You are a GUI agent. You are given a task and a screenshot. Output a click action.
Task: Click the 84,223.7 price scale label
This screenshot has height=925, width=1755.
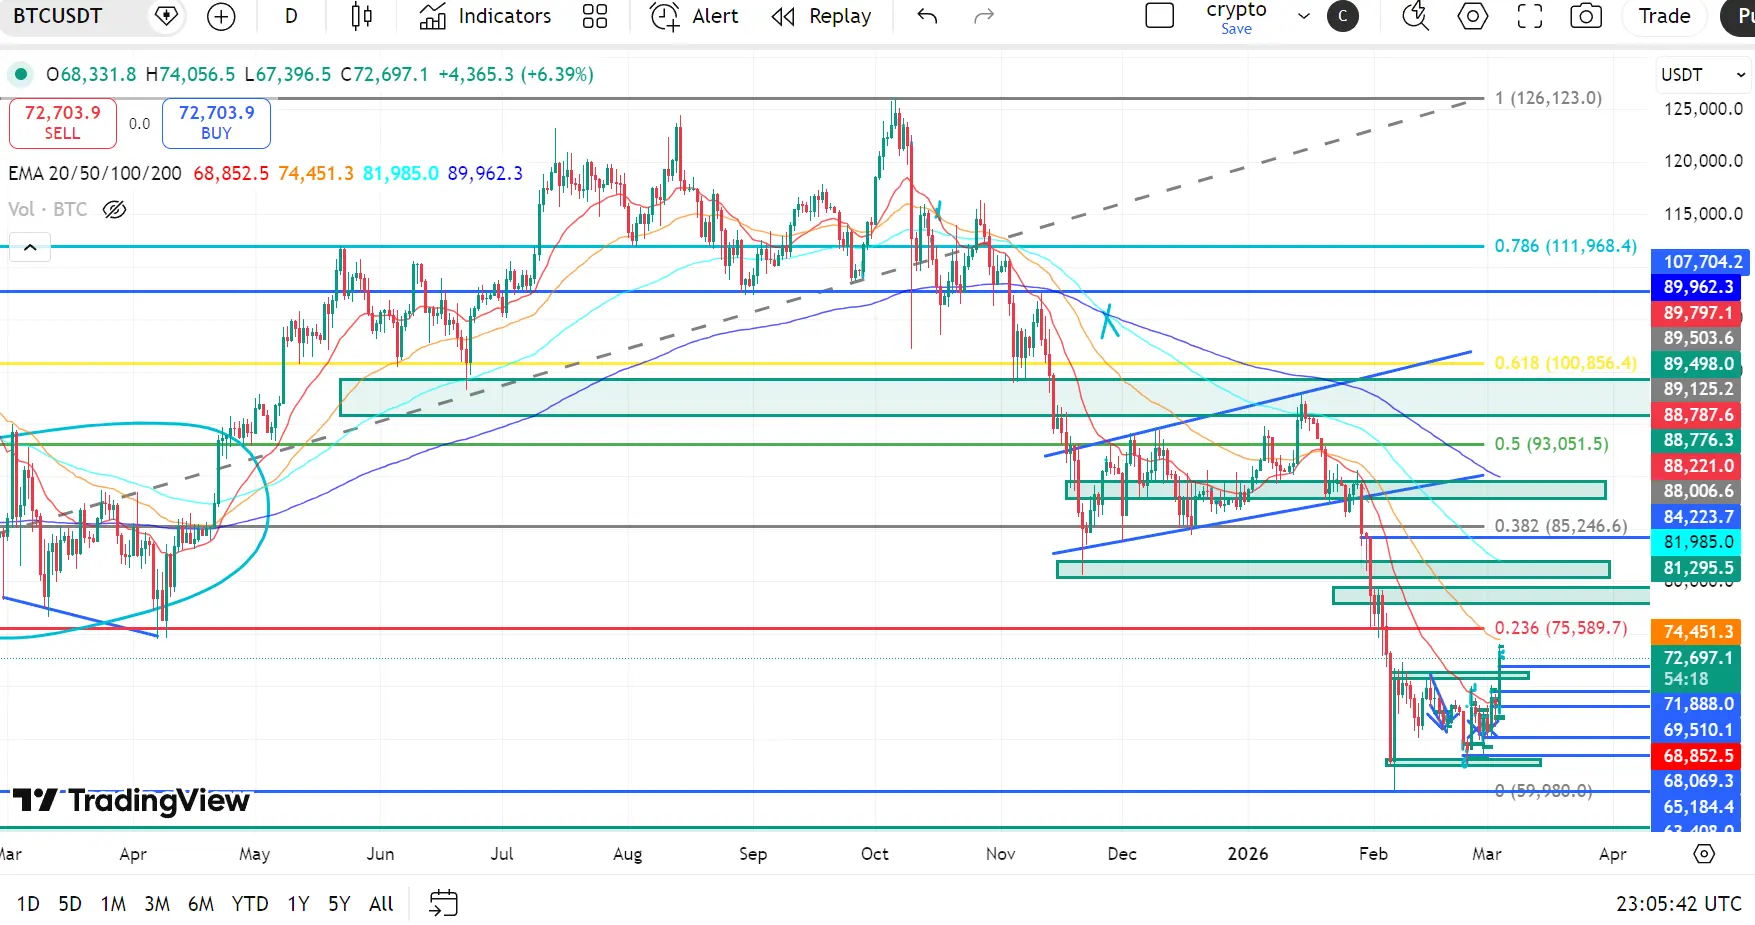1696,517
